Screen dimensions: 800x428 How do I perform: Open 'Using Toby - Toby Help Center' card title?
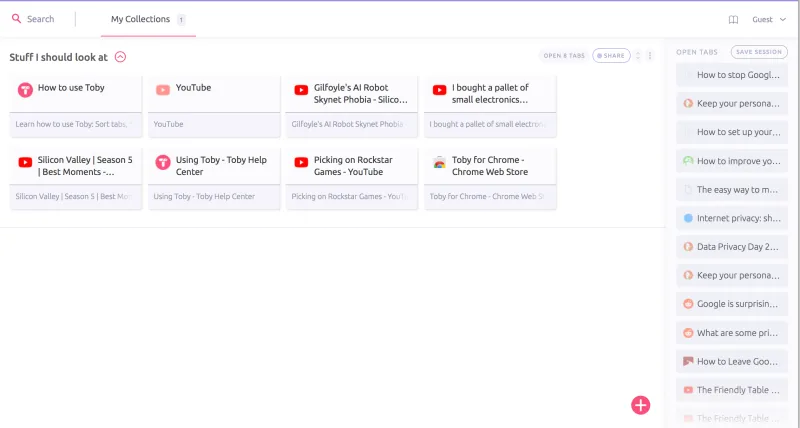[221, 166]
